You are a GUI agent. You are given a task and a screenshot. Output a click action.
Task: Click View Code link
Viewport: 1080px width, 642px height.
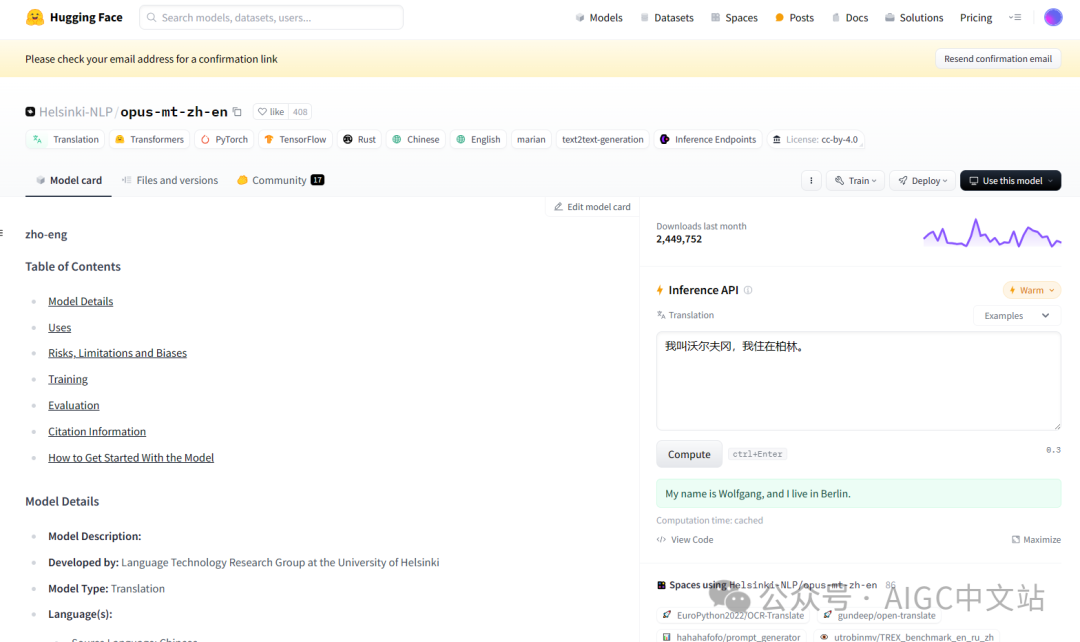click(x=685, y=539)
